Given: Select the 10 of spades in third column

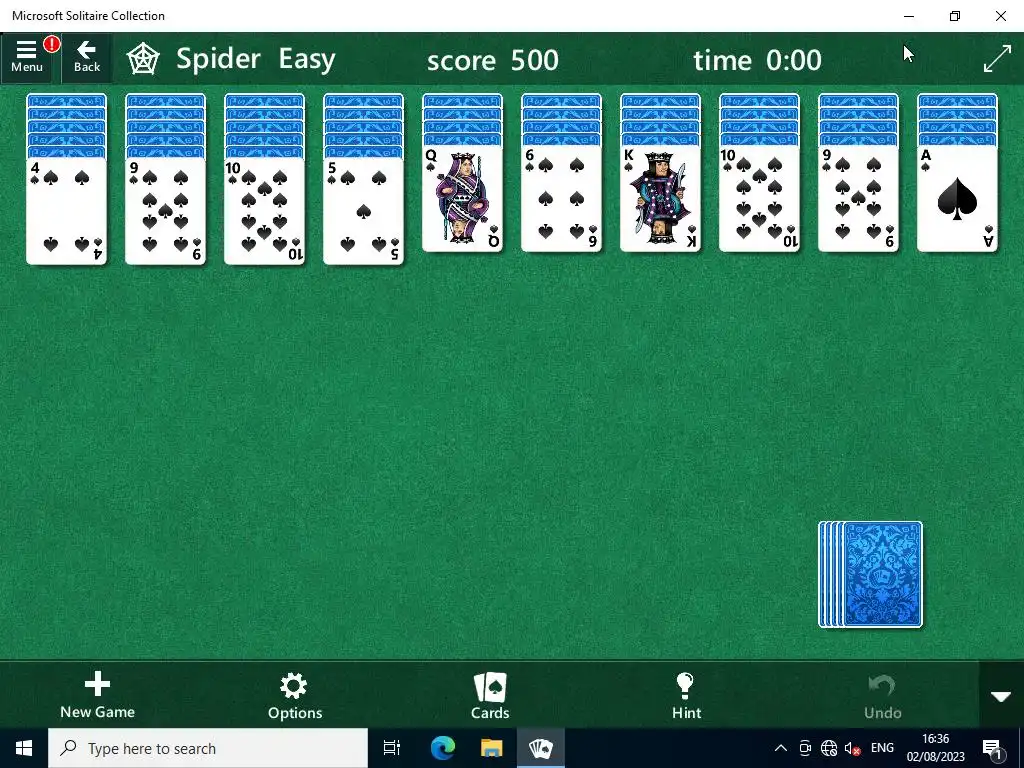Looking at the screenshot, I should tap(264, 212).
